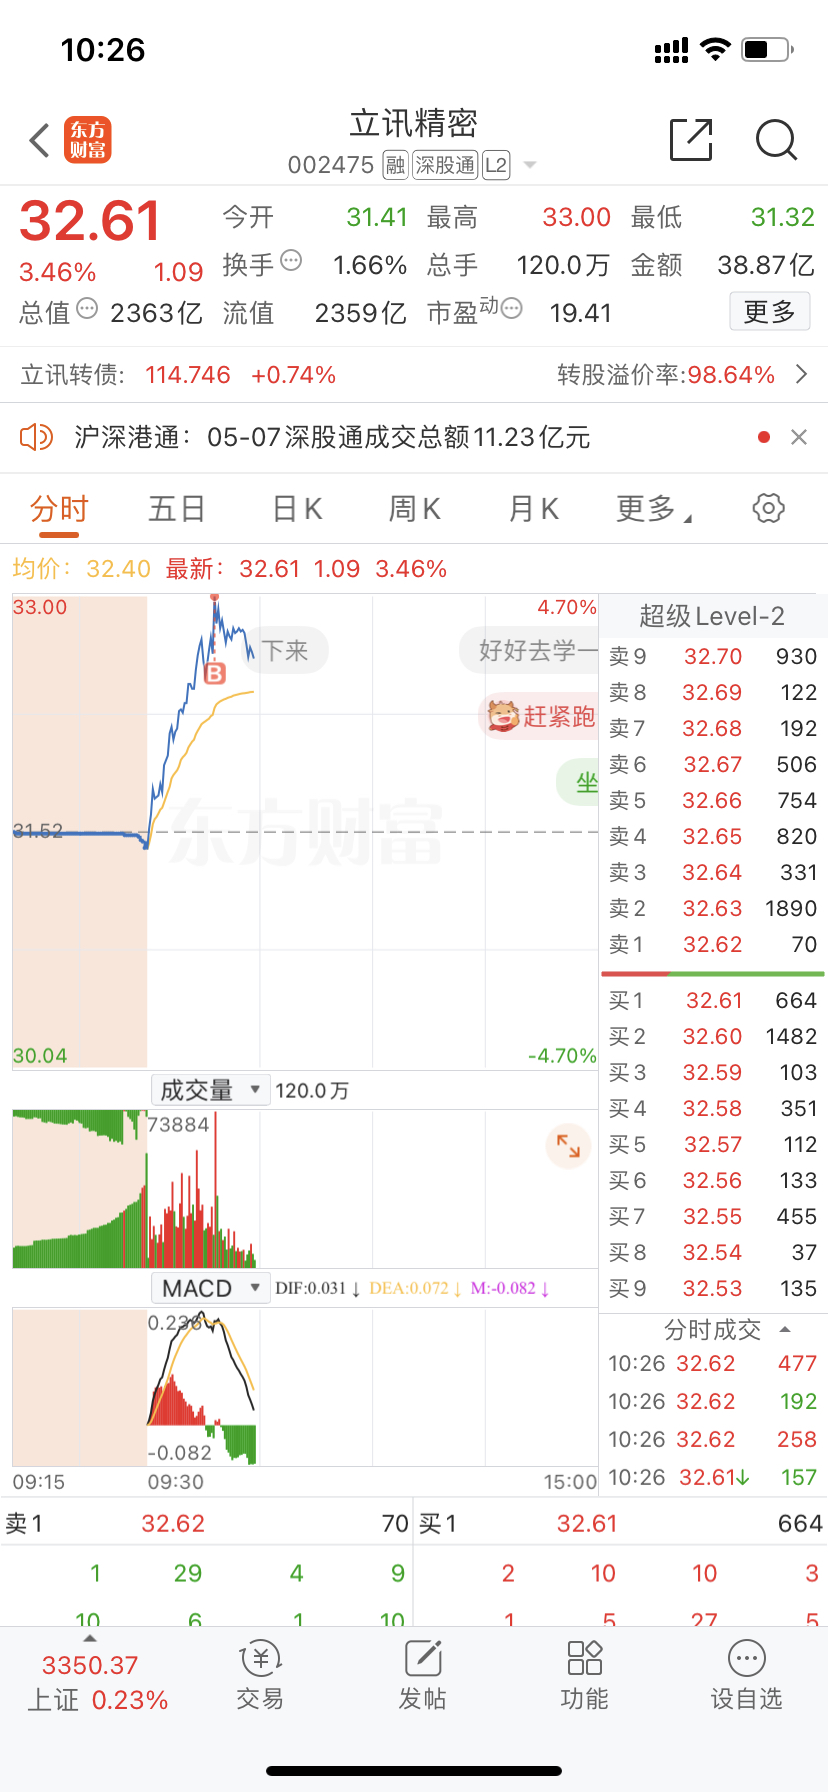The width and height of the screenshot is (828, 1792).
Task: Tap the buy-sell ratio bar
Action: pos(712,973)
